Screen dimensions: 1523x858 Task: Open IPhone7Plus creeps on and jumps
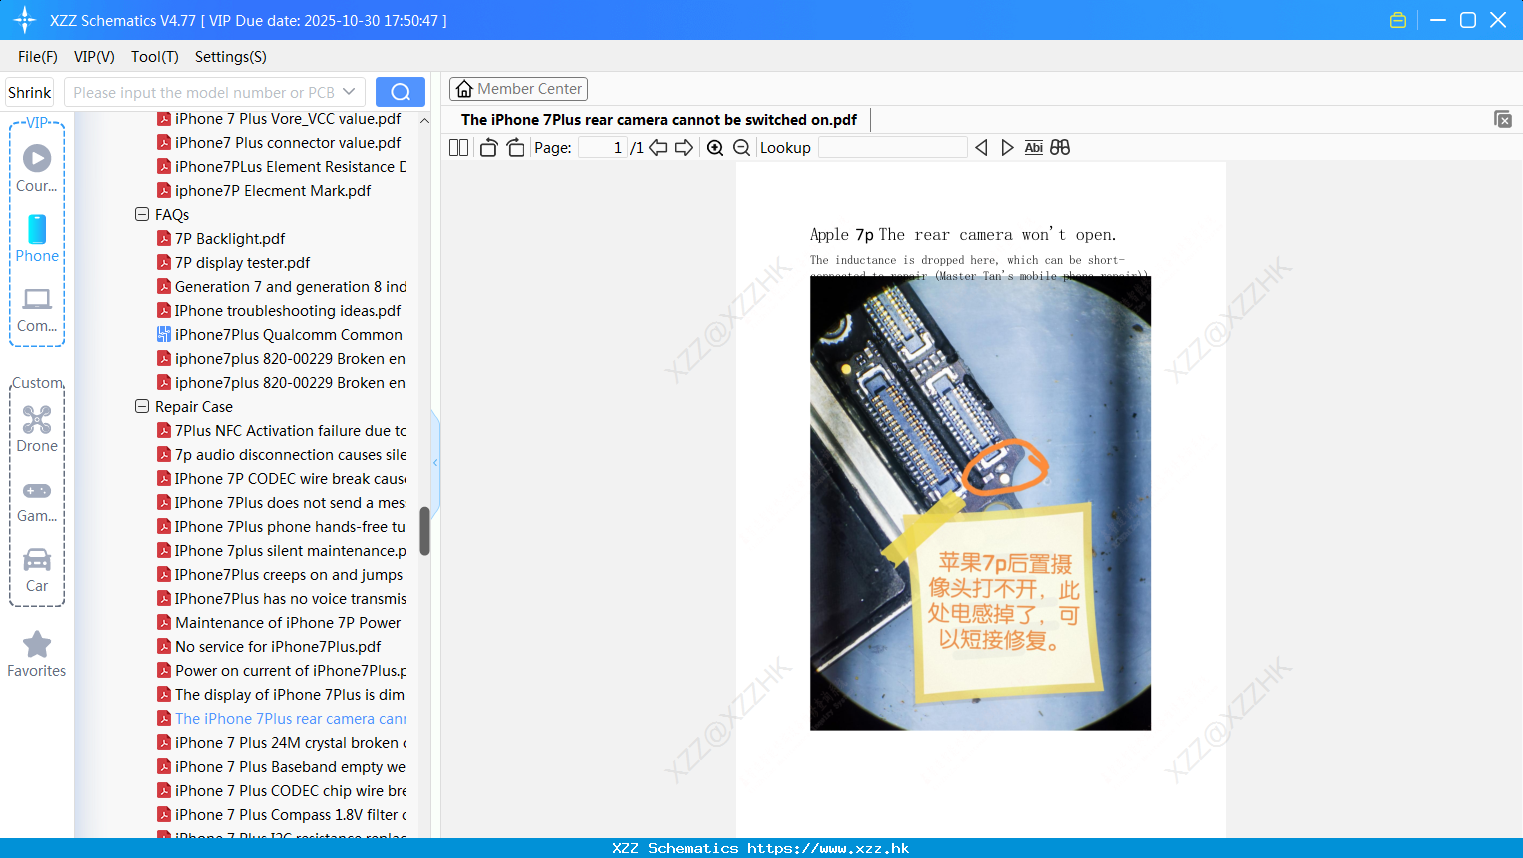(x=281, y=574)
